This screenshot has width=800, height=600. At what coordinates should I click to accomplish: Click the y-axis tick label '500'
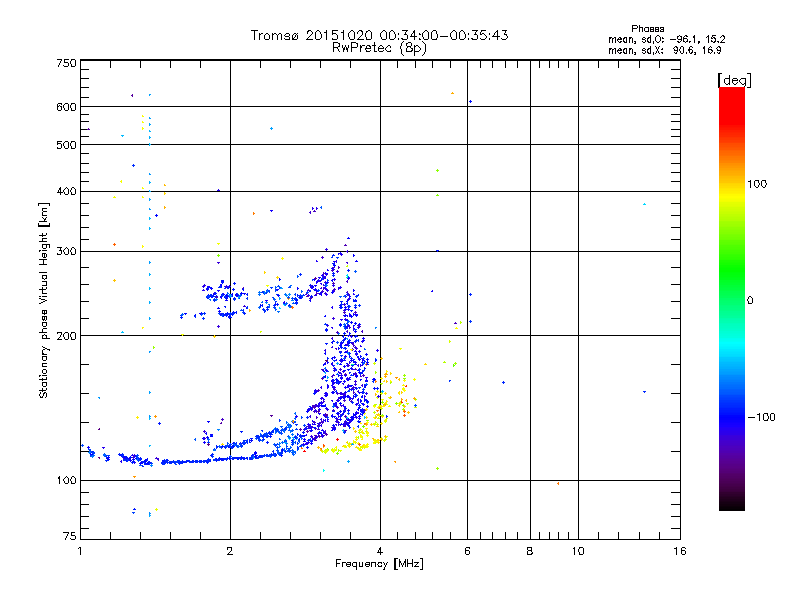(66, 145)
